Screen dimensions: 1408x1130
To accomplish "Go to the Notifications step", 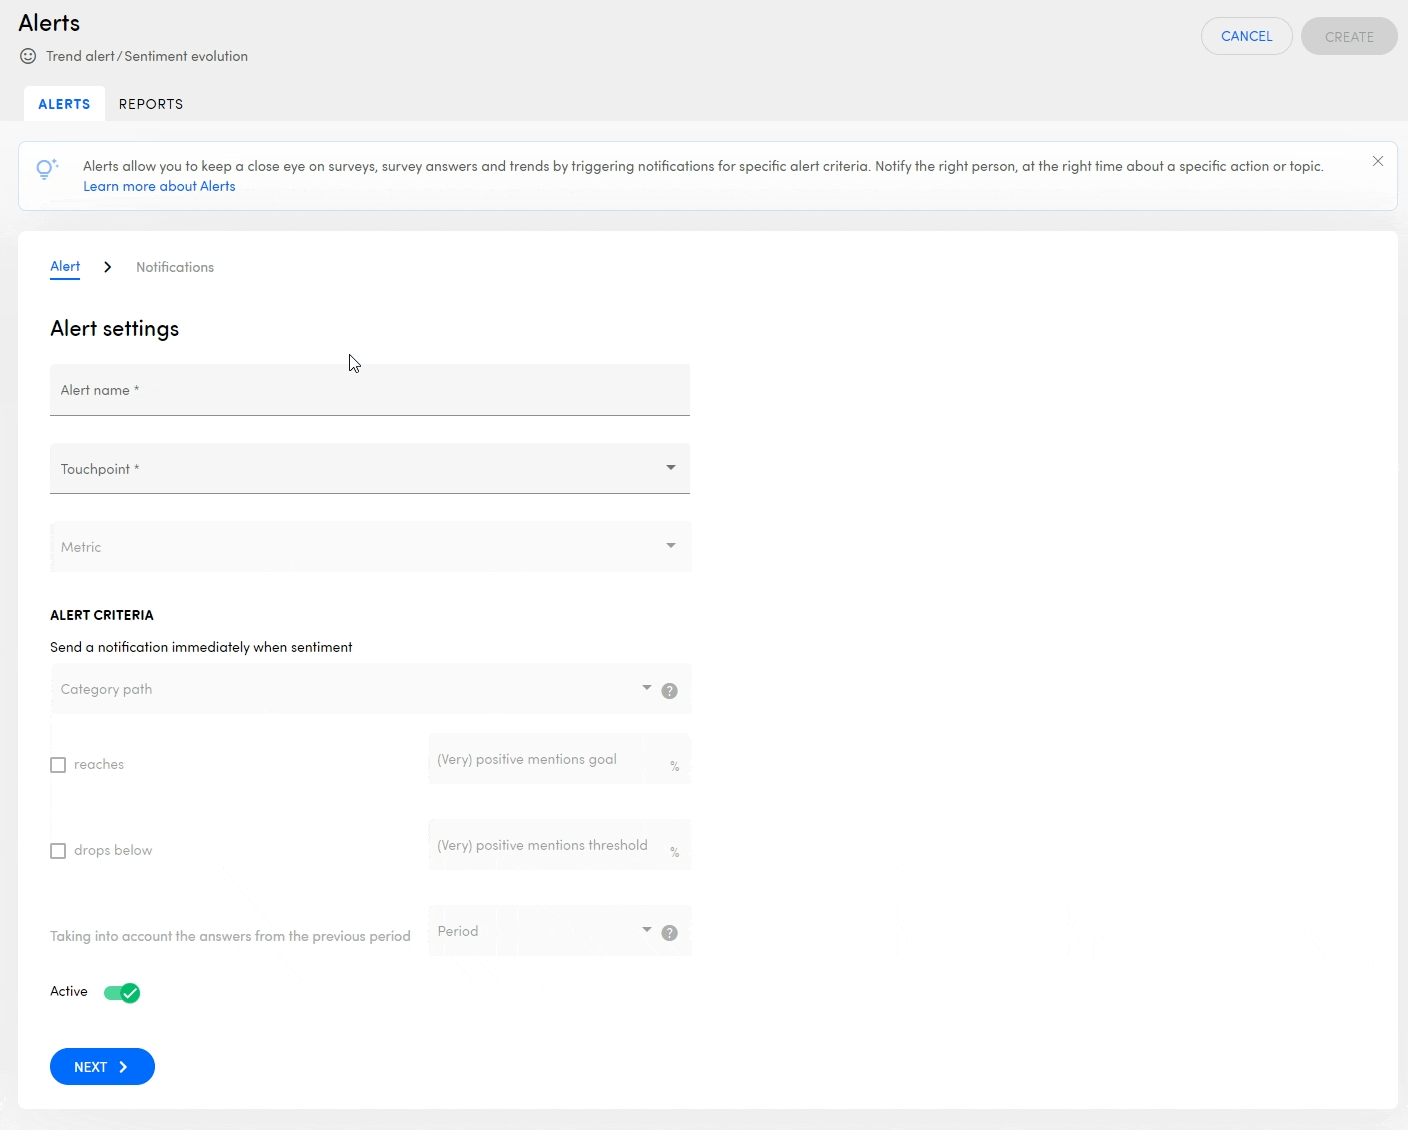I will click(x=175, y=267).
